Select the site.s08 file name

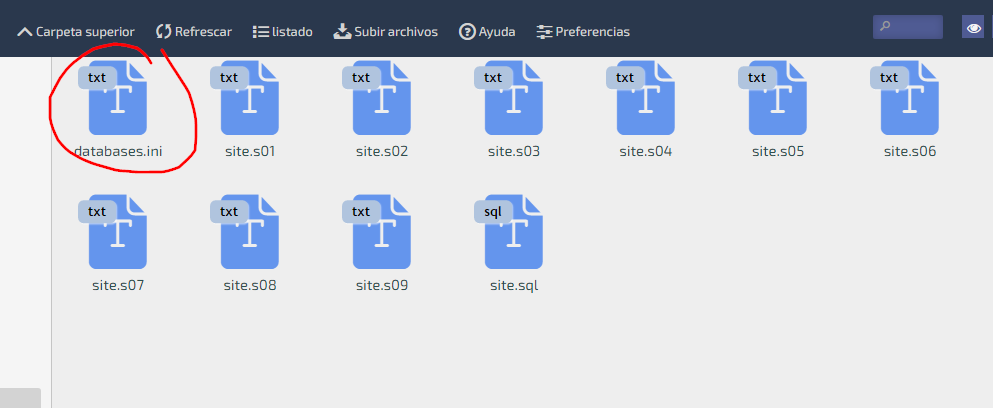click(250, 286)
